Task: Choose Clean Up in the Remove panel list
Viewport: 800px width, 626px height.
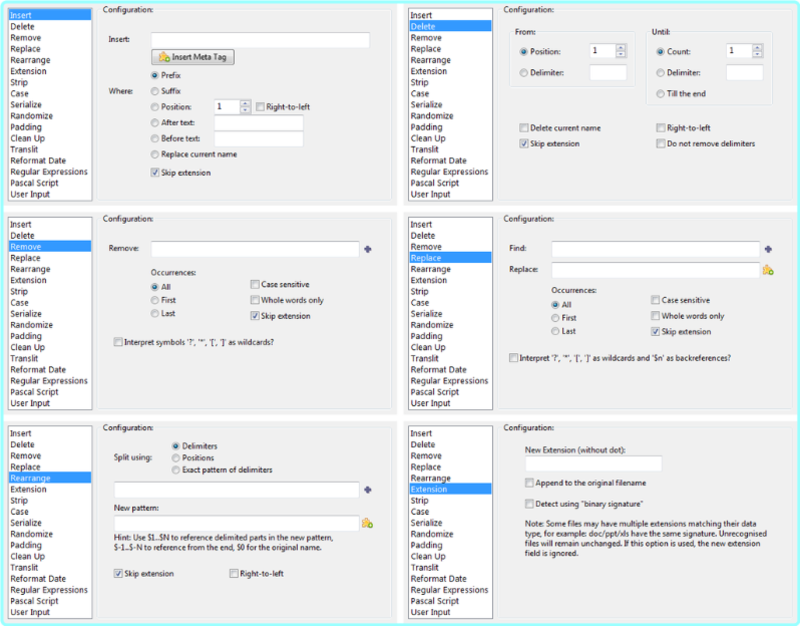Action: (x=50, y=347)
